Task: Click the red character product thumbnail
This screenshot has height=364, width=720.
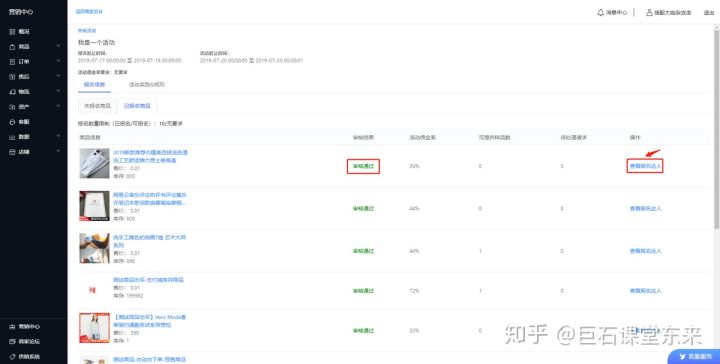Action: 92,290
